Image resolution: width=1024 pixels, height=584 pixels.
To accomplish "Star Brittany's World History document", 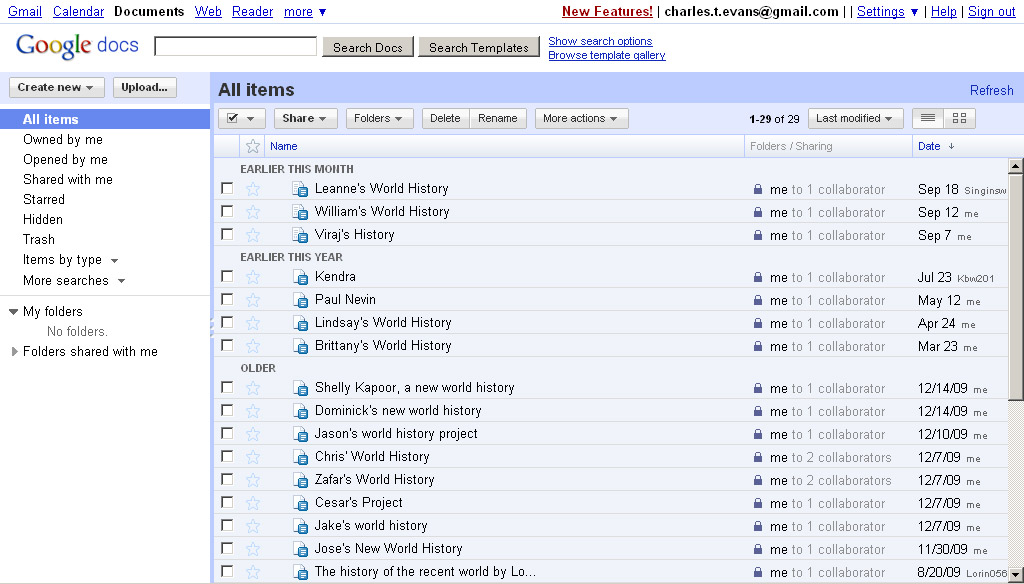I will [x=253, y=346].
